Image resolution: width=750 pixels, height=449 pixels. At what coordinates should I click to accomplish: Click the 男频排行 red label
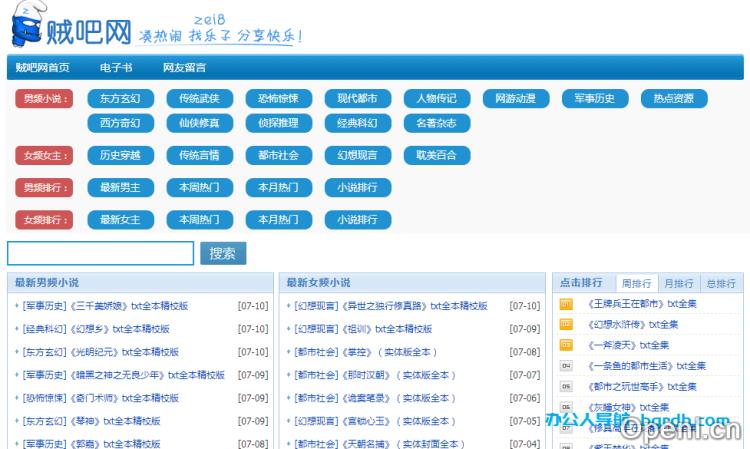(x=44, y=187)
